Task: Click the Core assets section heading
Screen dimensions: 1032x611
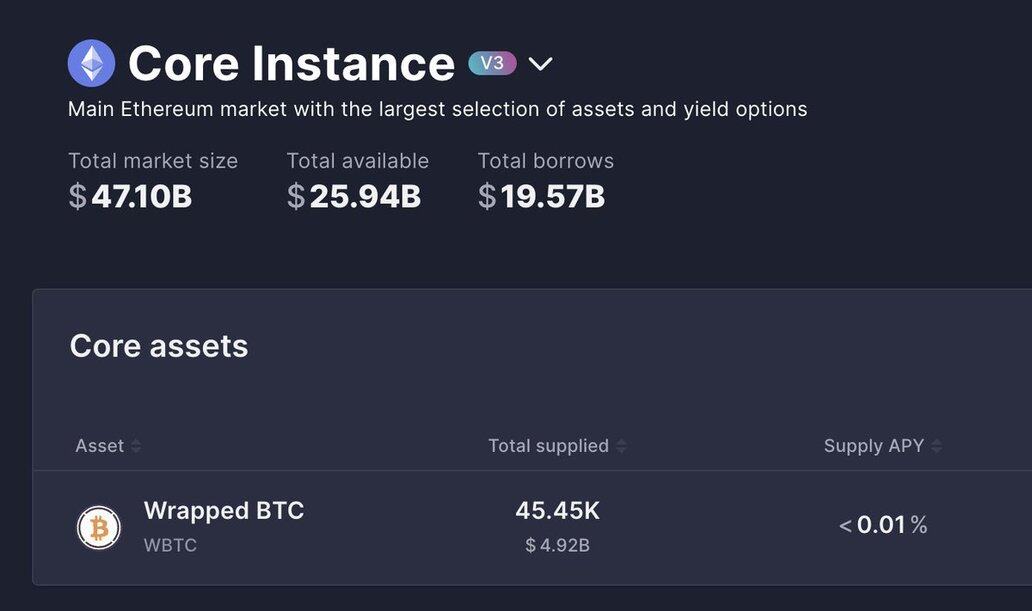Action: tap(159, 346)
